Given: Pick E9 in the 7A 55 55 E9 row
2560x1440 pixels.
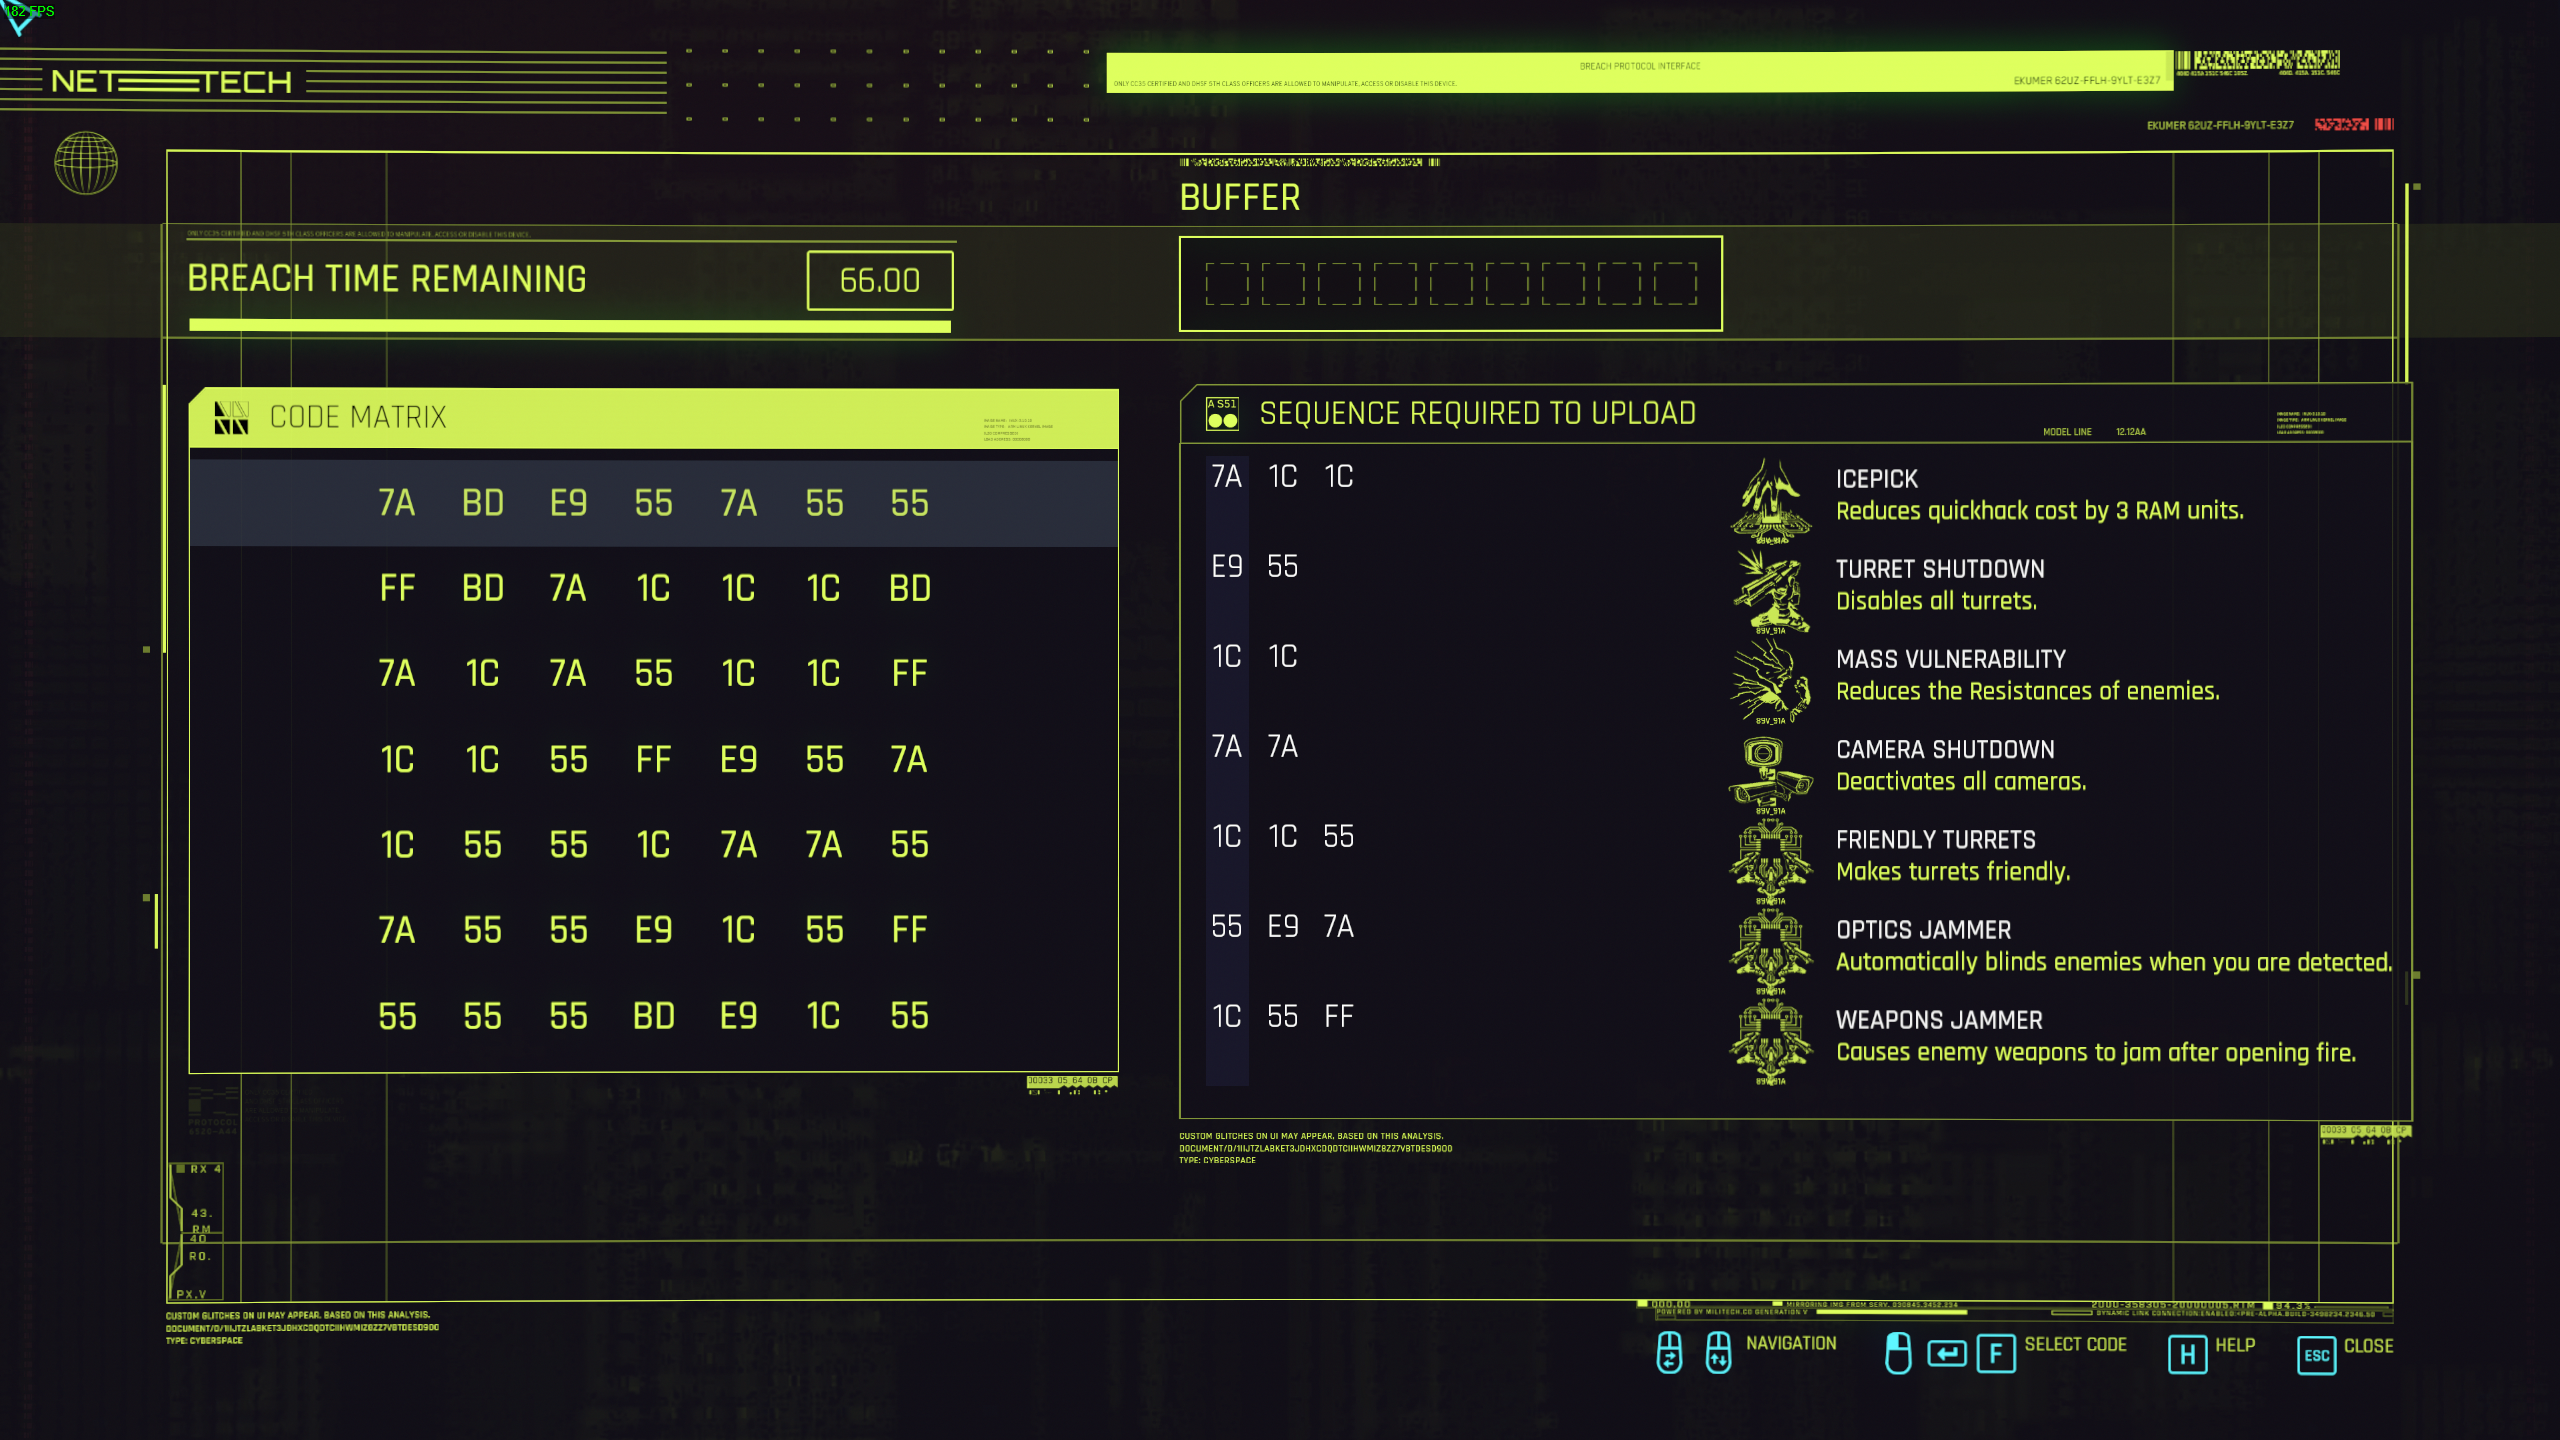Looking at the screenshot, I should point(653,930).
